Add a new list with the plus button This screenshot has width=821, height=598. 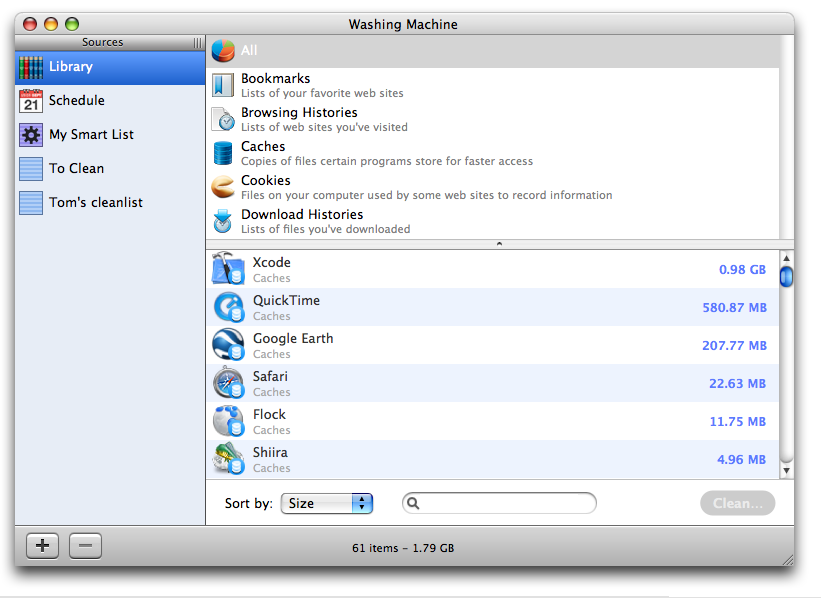pyautogui.click(x=42, y=546)
